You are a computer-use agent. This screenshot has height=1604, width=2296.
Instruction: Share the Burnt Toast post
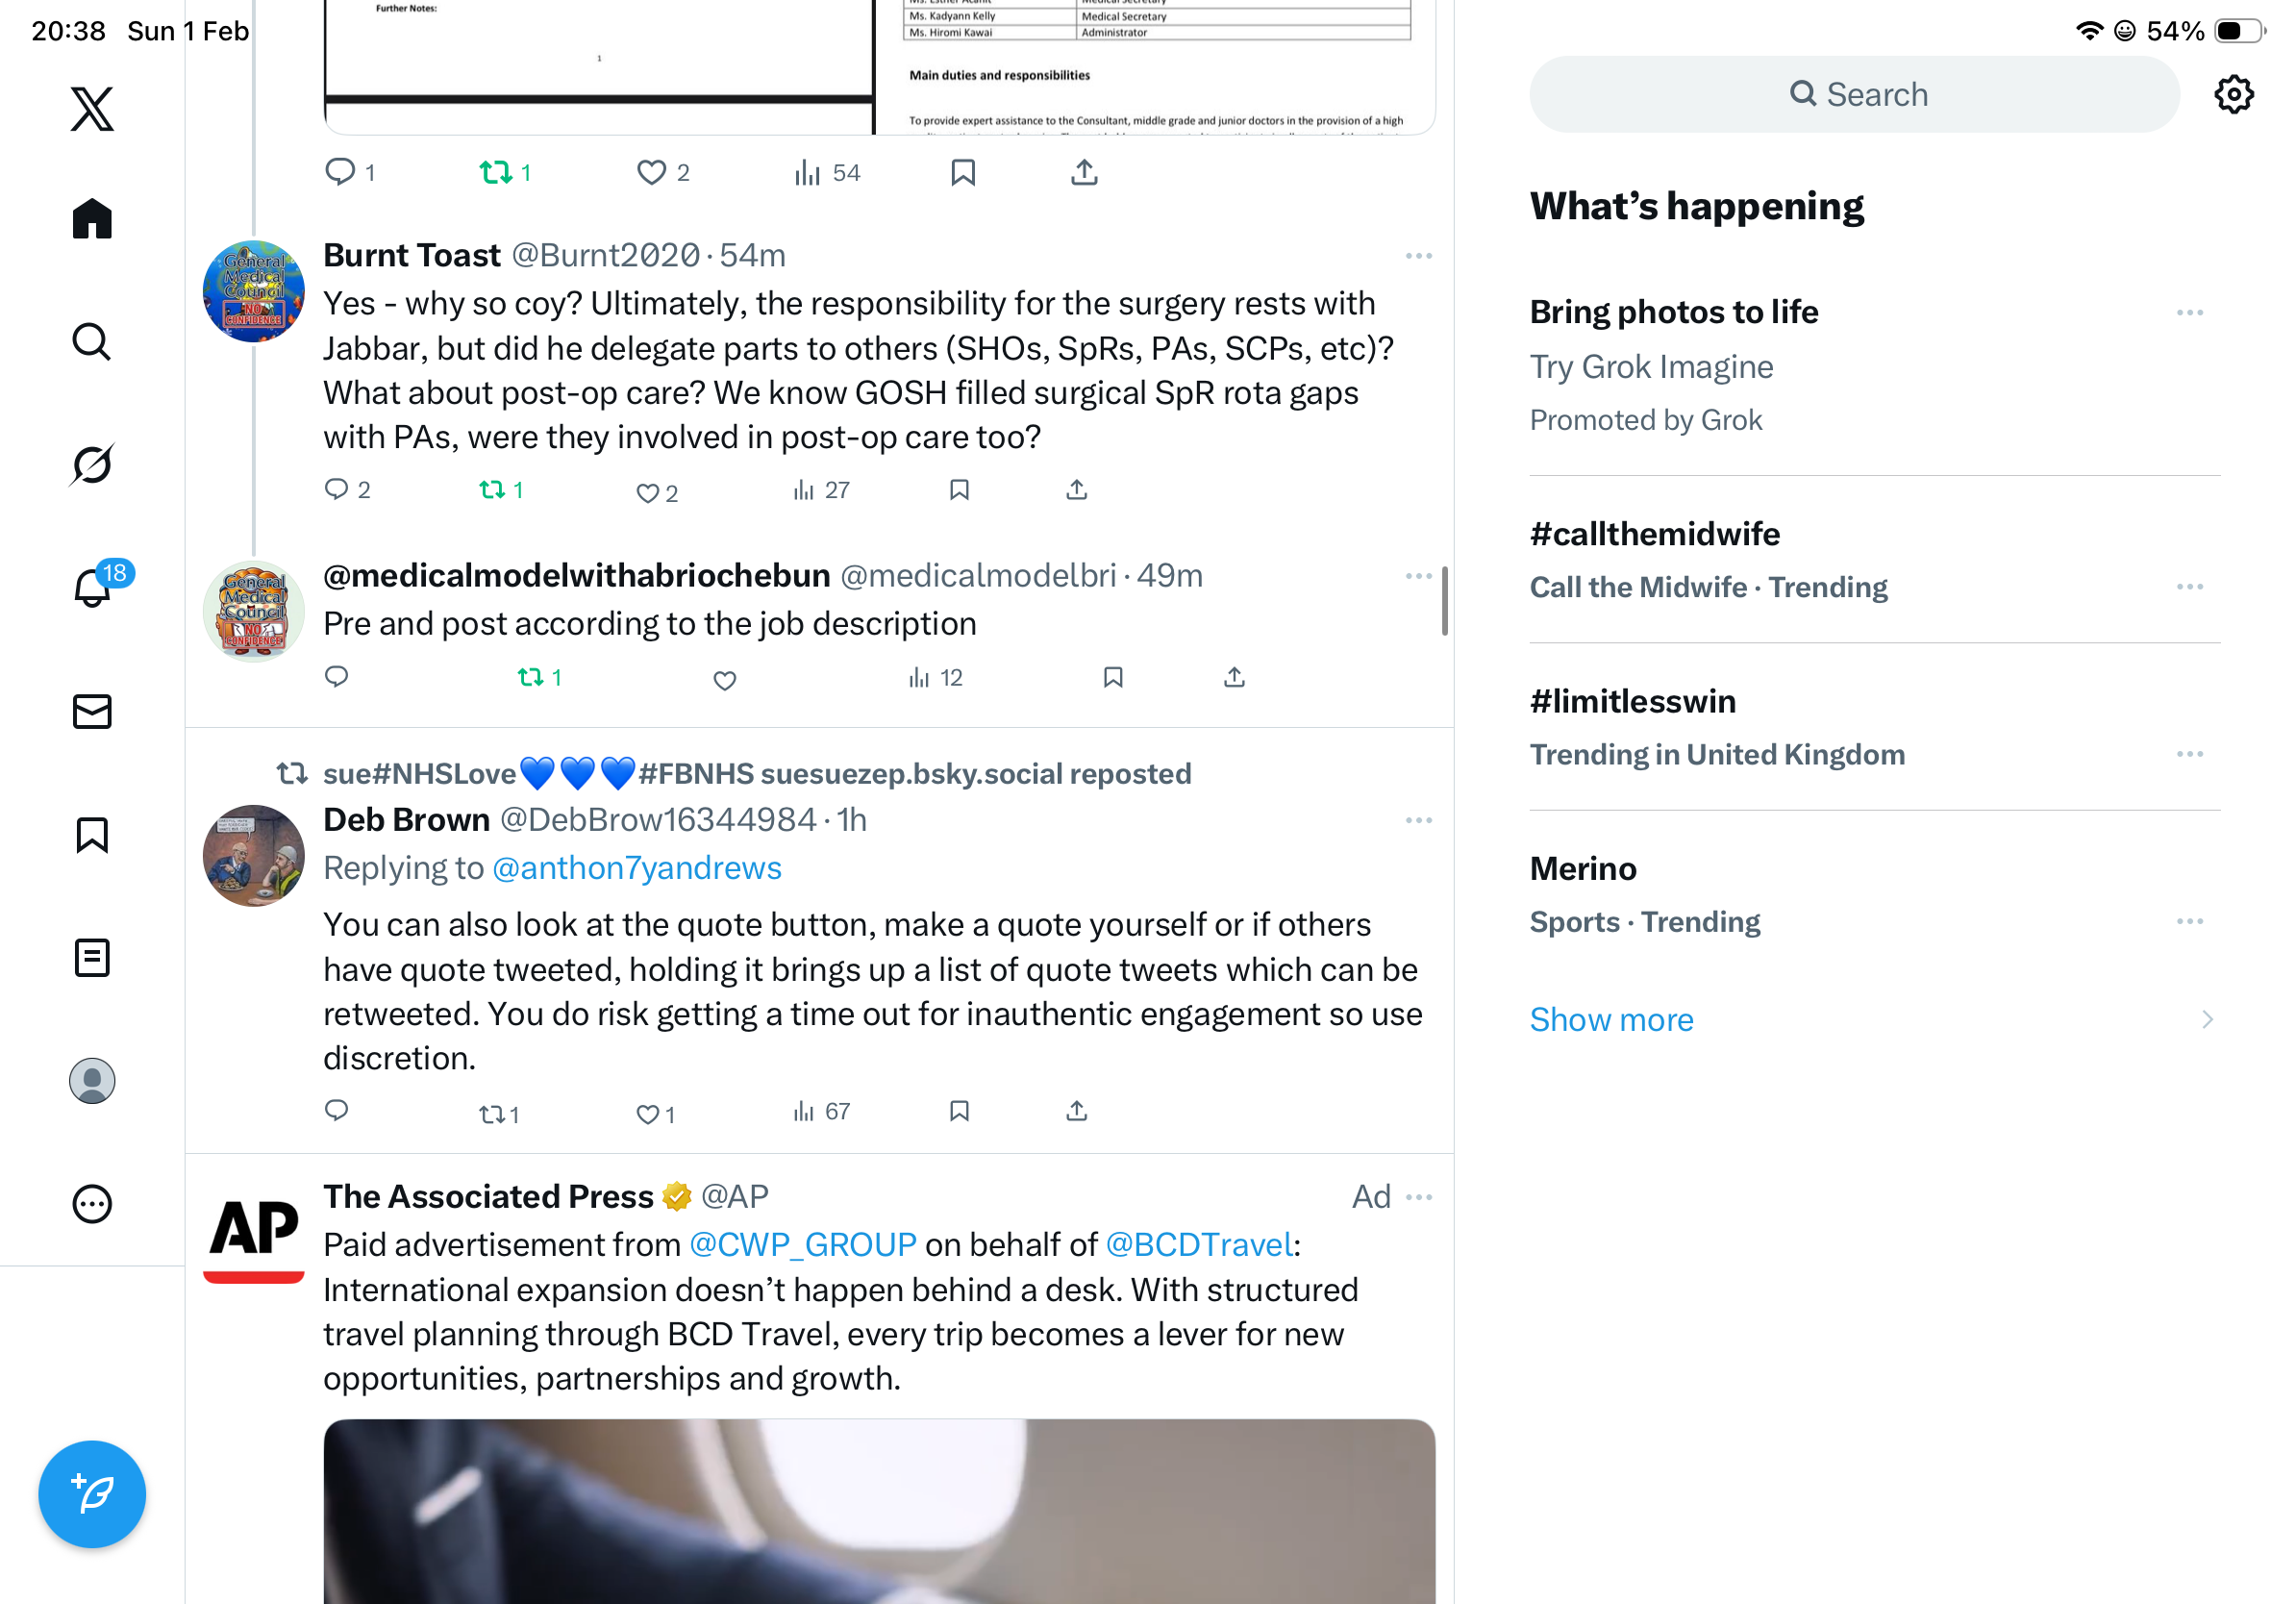[x=1076, y=490]
